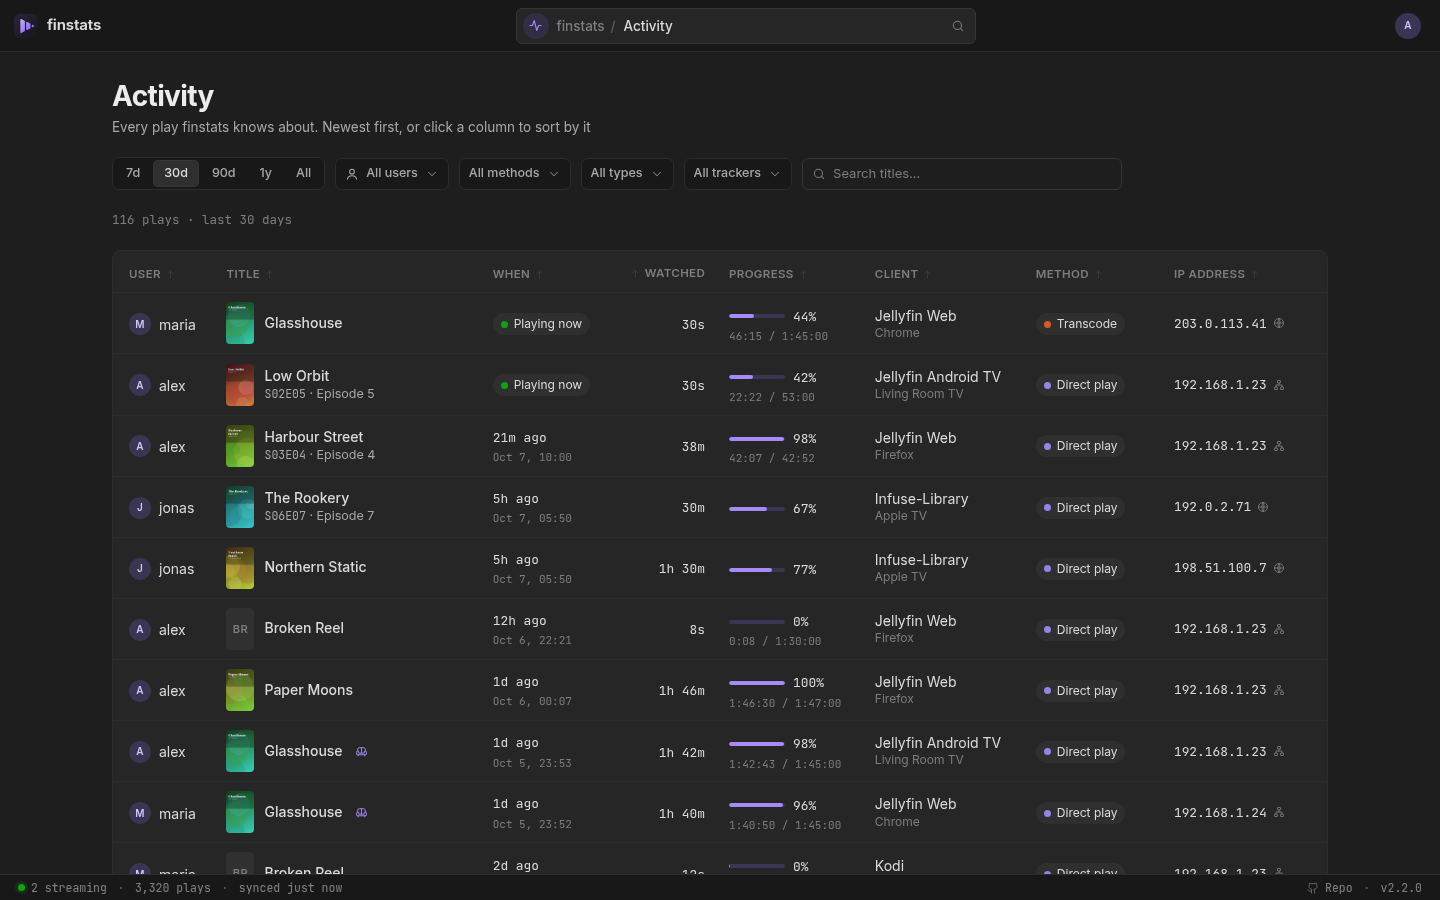
Task: Sort by the WHEN column
Action: tap(517, 274)
